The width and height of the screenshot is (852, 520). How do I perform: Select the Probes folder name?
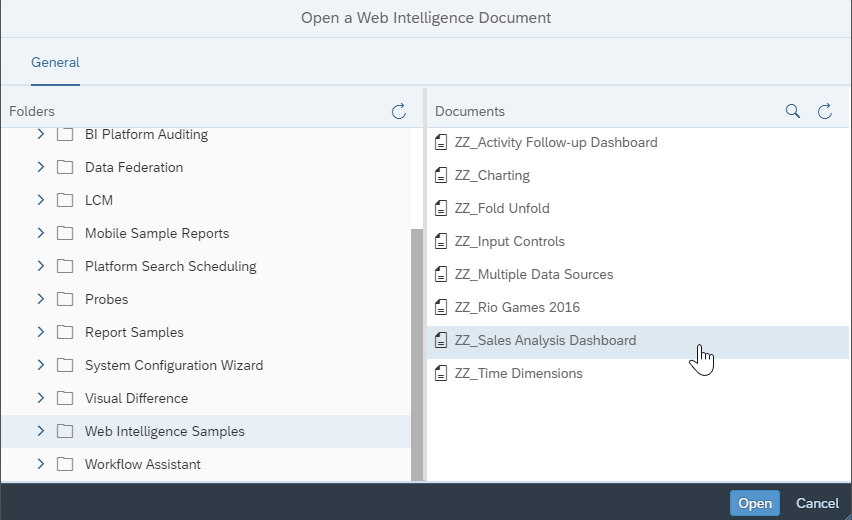[106, 299]
